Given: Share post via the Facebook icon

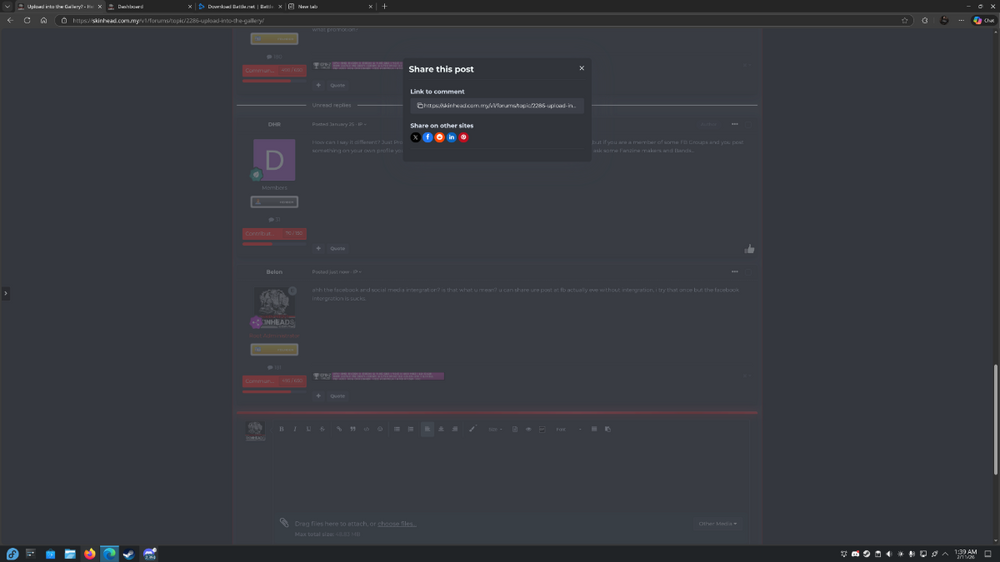Looking at the screenshot, I should pyautogui.click(x=428, y=137).
